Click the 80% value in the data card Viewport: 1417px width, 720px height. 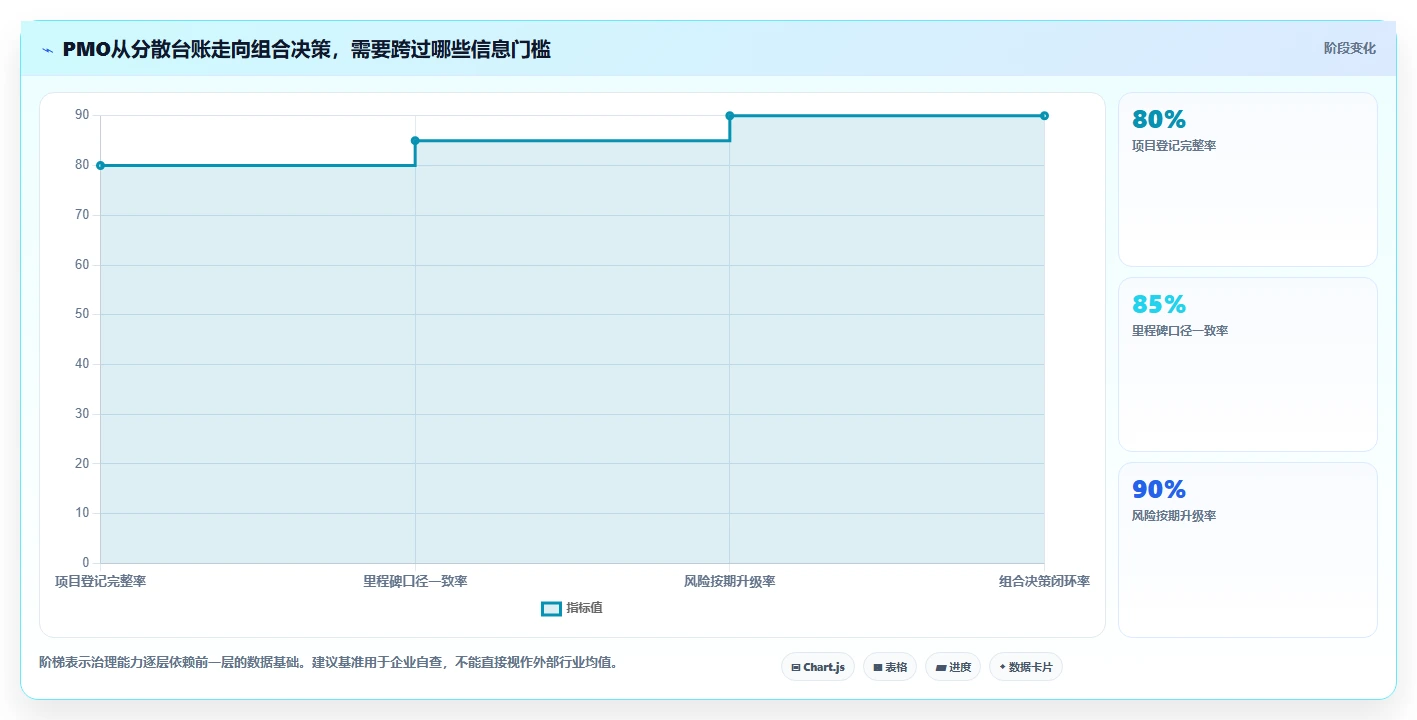[1159, 119]
